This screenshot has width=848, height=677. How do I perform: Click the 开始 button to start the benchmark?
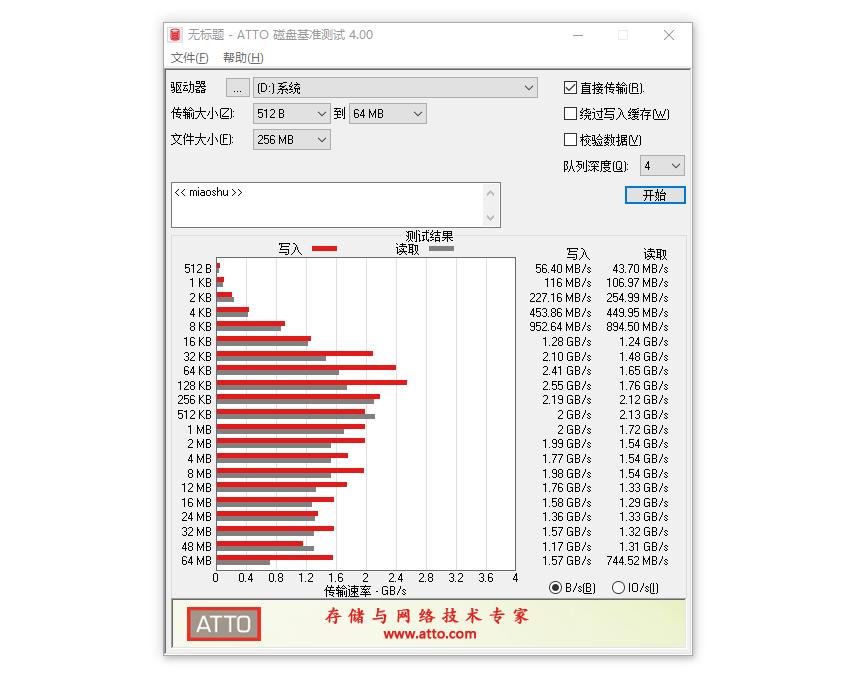pos(655,195)
